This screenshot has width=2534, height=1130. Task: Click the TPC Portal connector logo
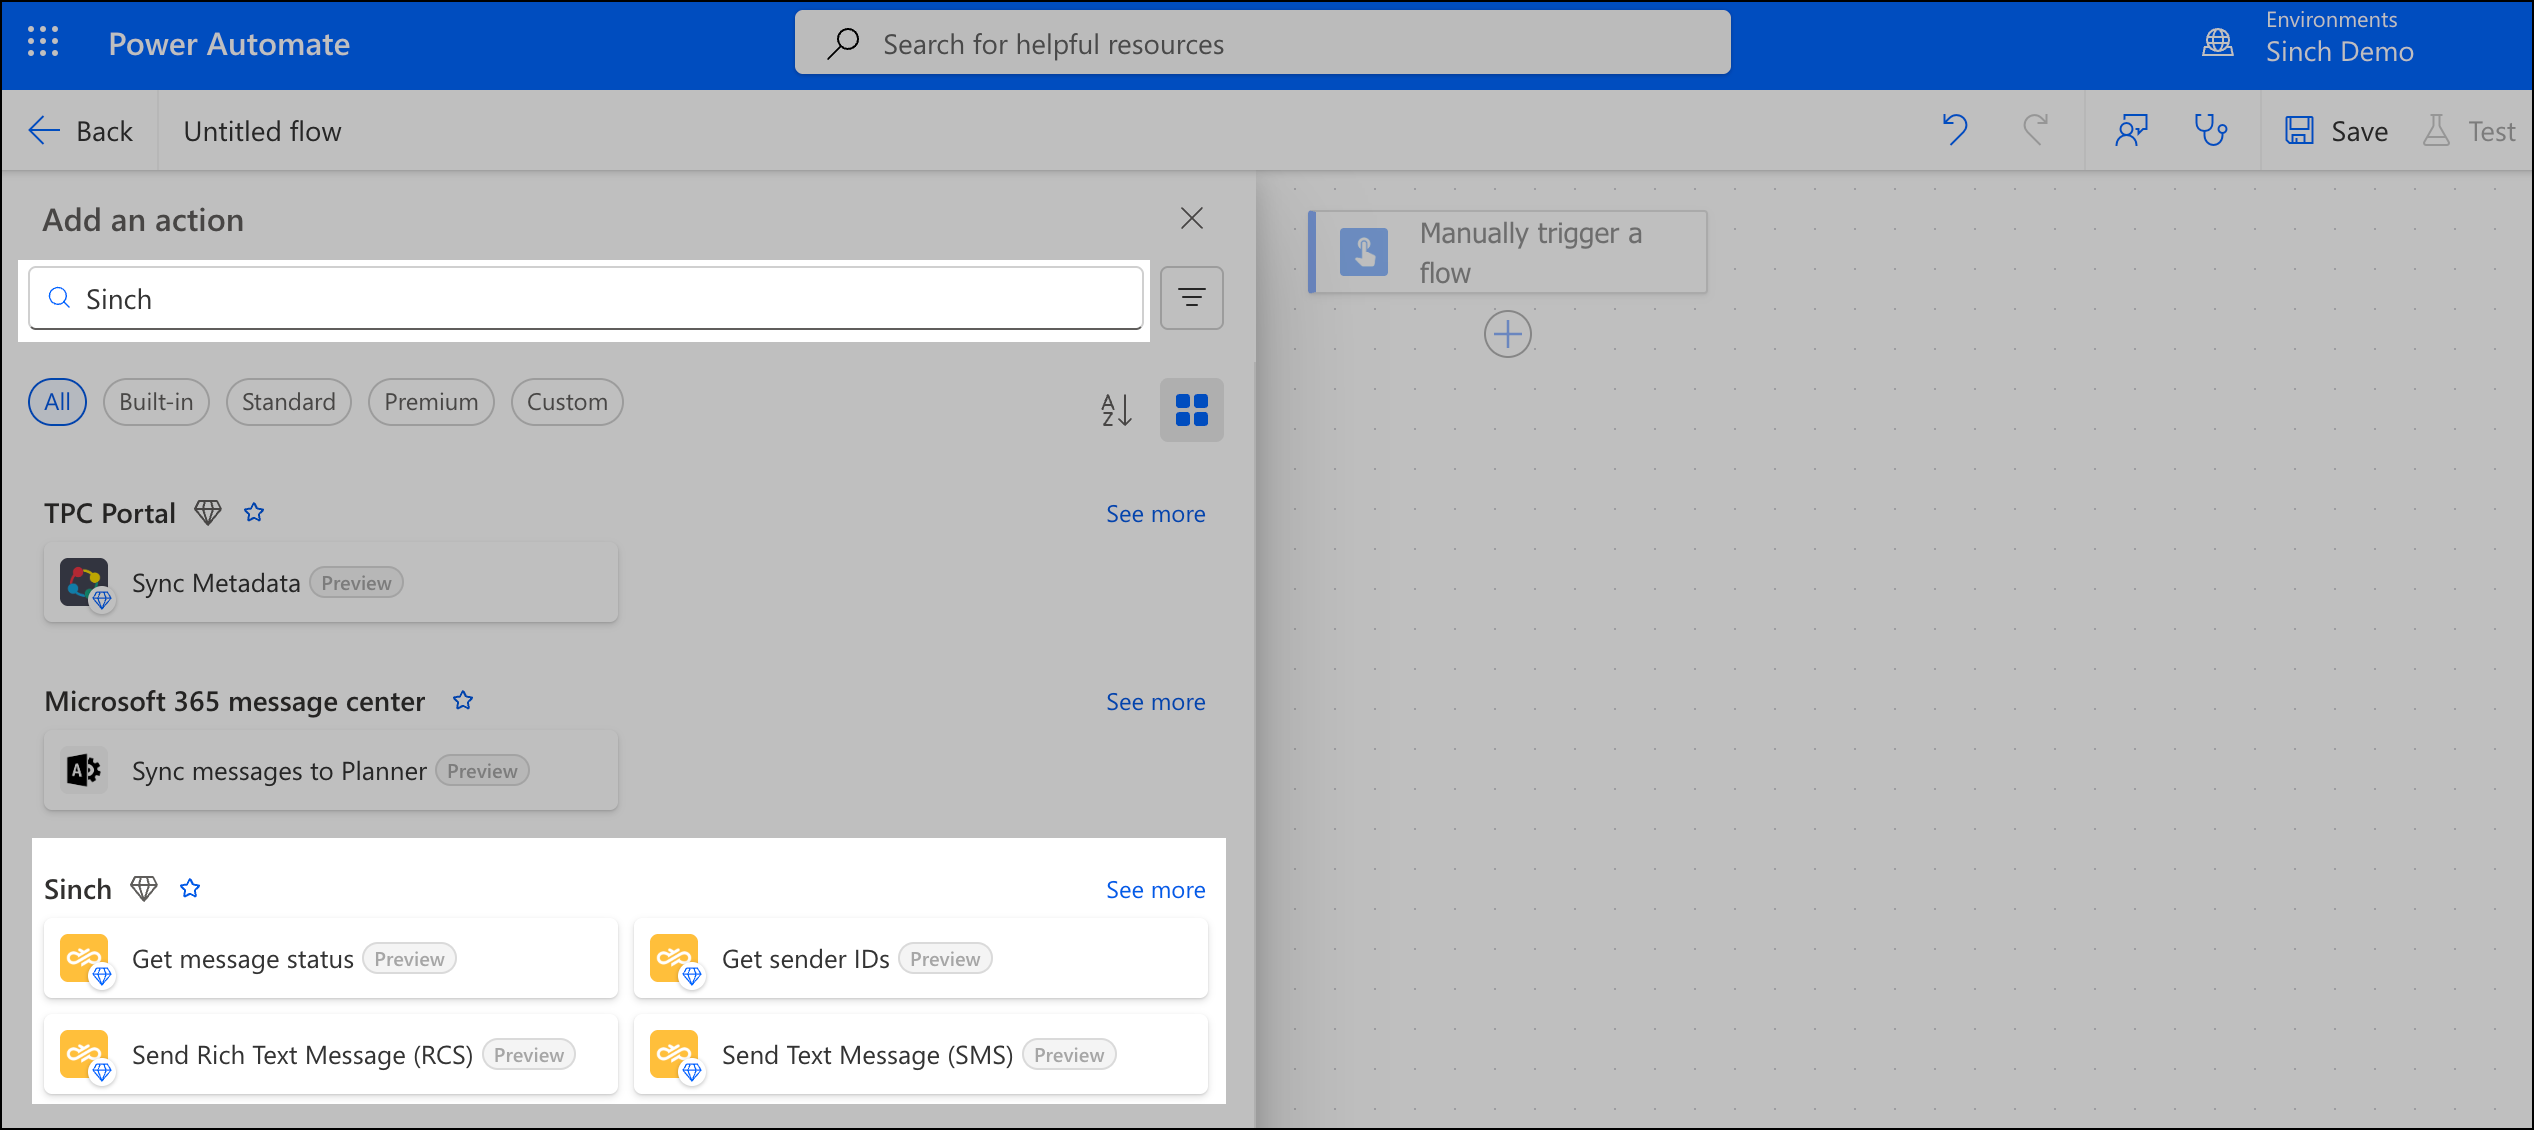coord(84,582)
